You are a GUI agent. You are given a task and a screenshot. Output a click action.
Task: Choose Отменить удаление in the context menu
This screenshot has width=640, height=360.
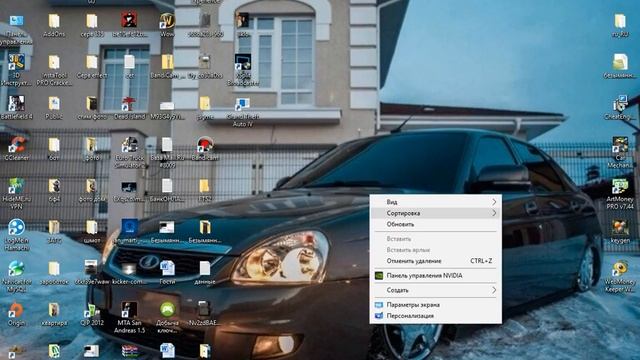[x=436, y=261]
